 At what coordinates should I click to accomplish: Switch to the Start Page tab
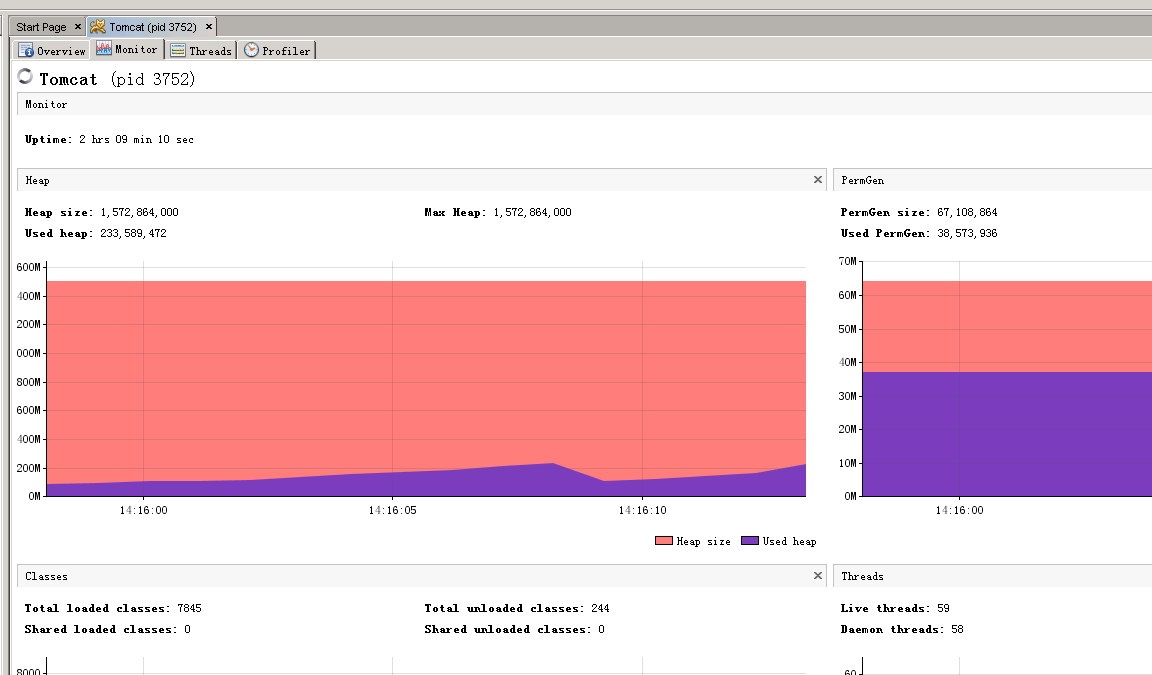coord(41,27)
